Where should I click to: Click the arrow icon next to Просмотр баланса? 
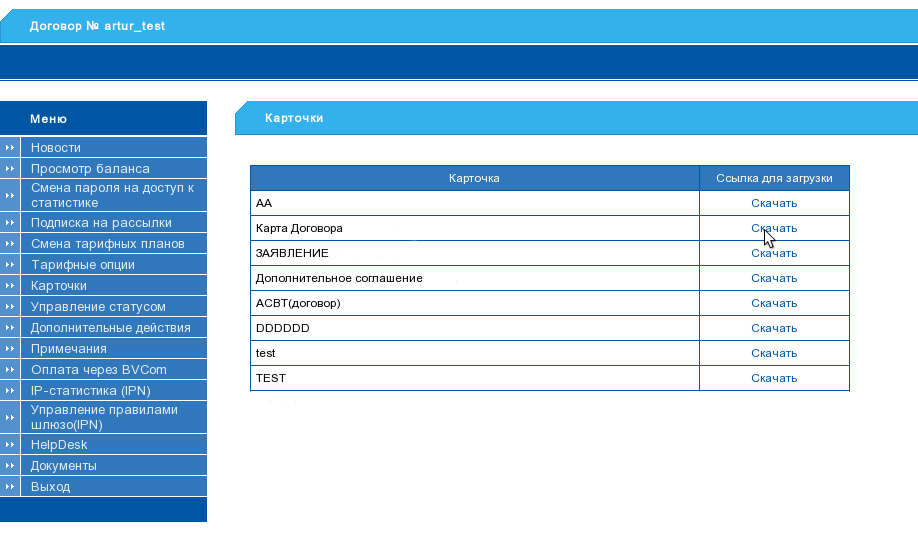[10, 168]
